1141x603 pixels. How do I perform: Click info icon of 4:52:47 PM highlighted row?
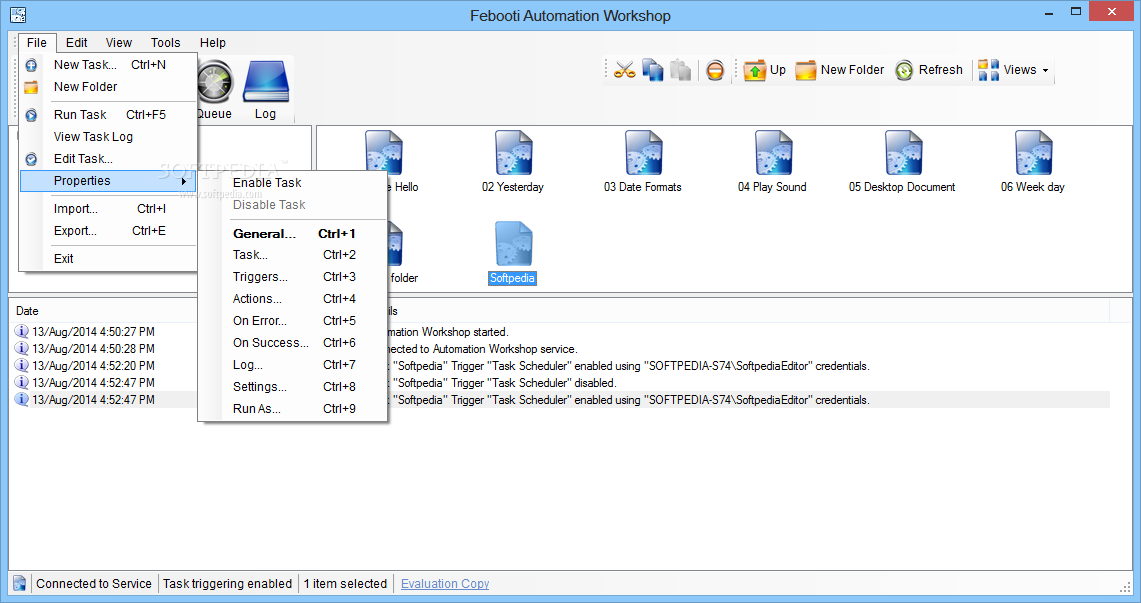coord(22,399)
